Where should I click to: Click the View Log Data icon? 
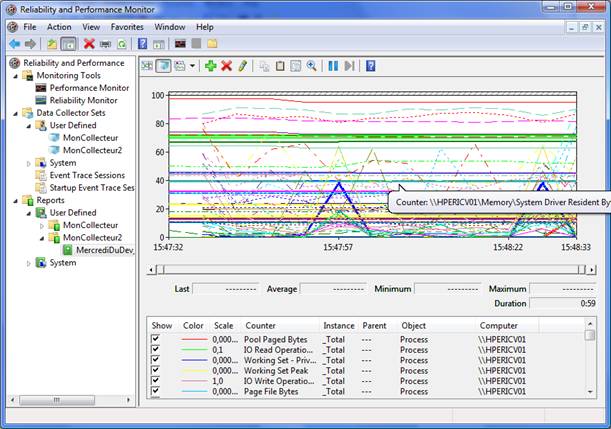click(x=163, y=66)
